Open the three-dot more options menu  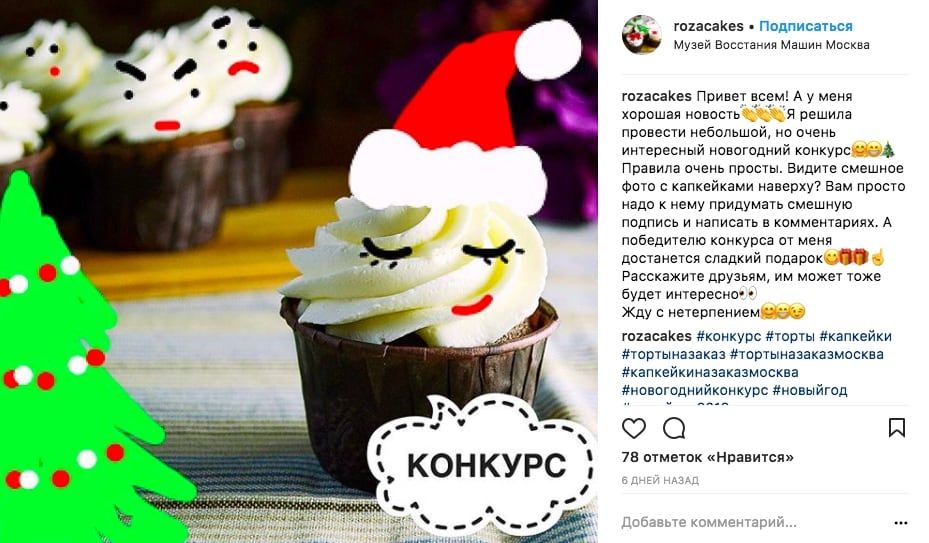click(901, 523)
